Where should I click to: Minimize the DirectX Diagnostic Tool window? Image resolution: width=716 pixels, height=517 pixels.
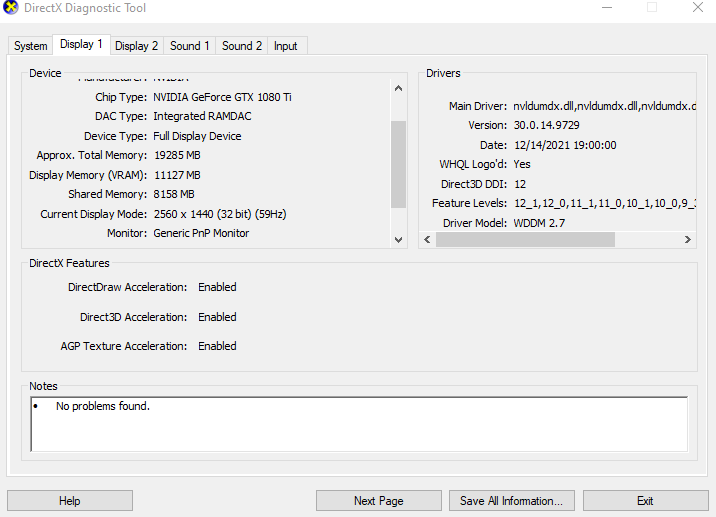tap(607, 8)
